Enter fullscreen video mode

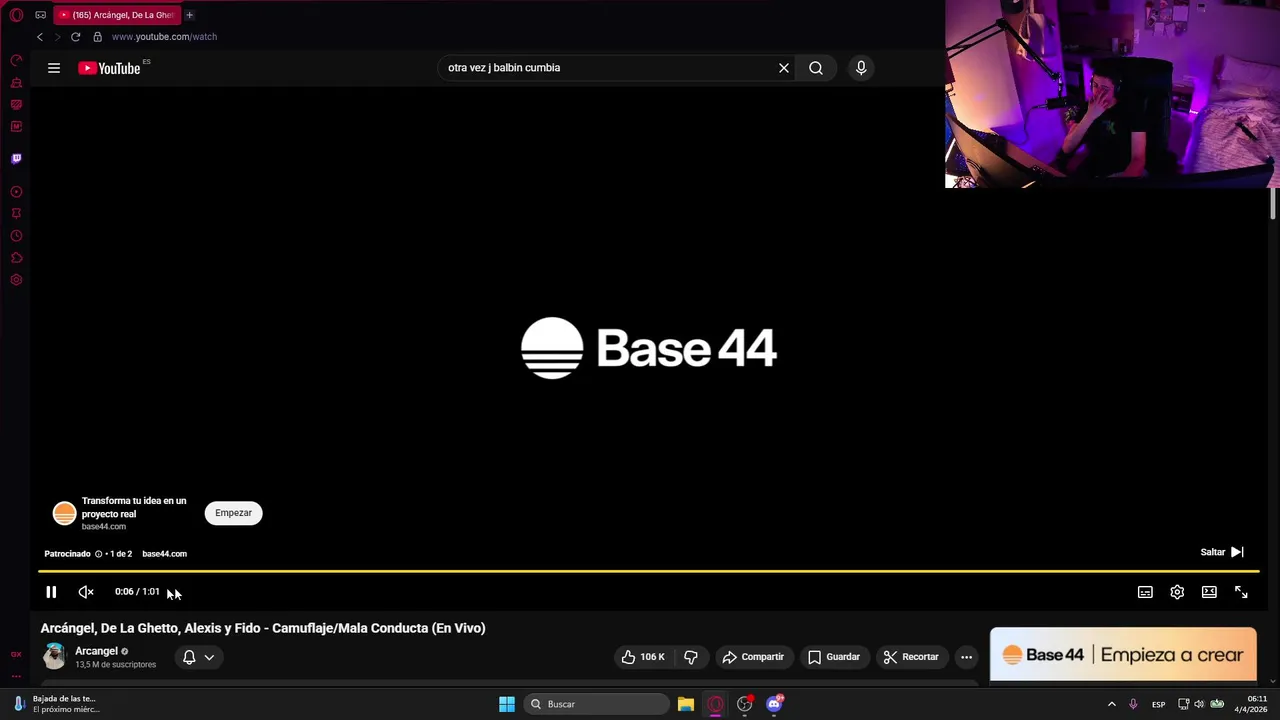1241,592
